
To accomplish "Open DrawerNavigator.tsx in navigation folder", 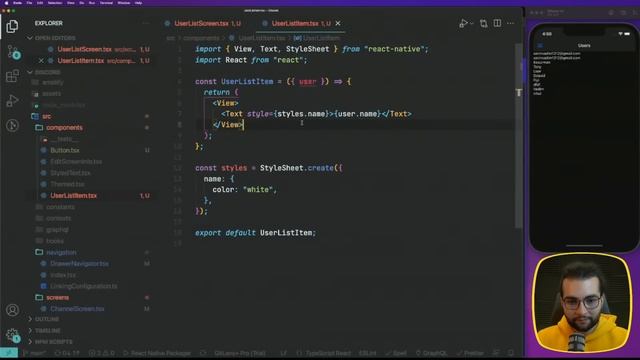I will (80, 264).
